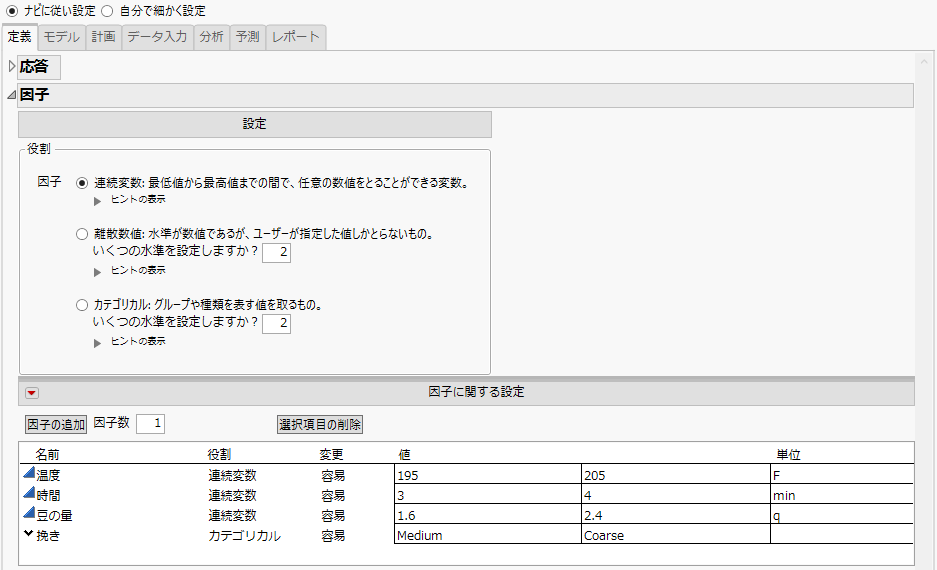Choose 離散数値 factor role radio button
The height and width of the screenshot is (570, 937).
pyautogui.click(x=82, y=234)
